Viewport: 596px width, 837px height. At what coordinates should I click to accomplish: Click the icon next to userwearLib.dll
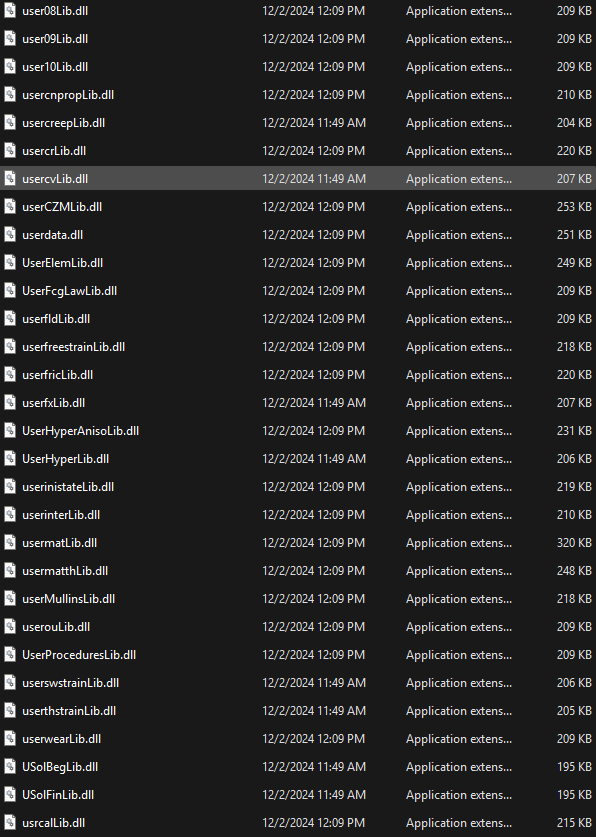[x=10, y=739]
